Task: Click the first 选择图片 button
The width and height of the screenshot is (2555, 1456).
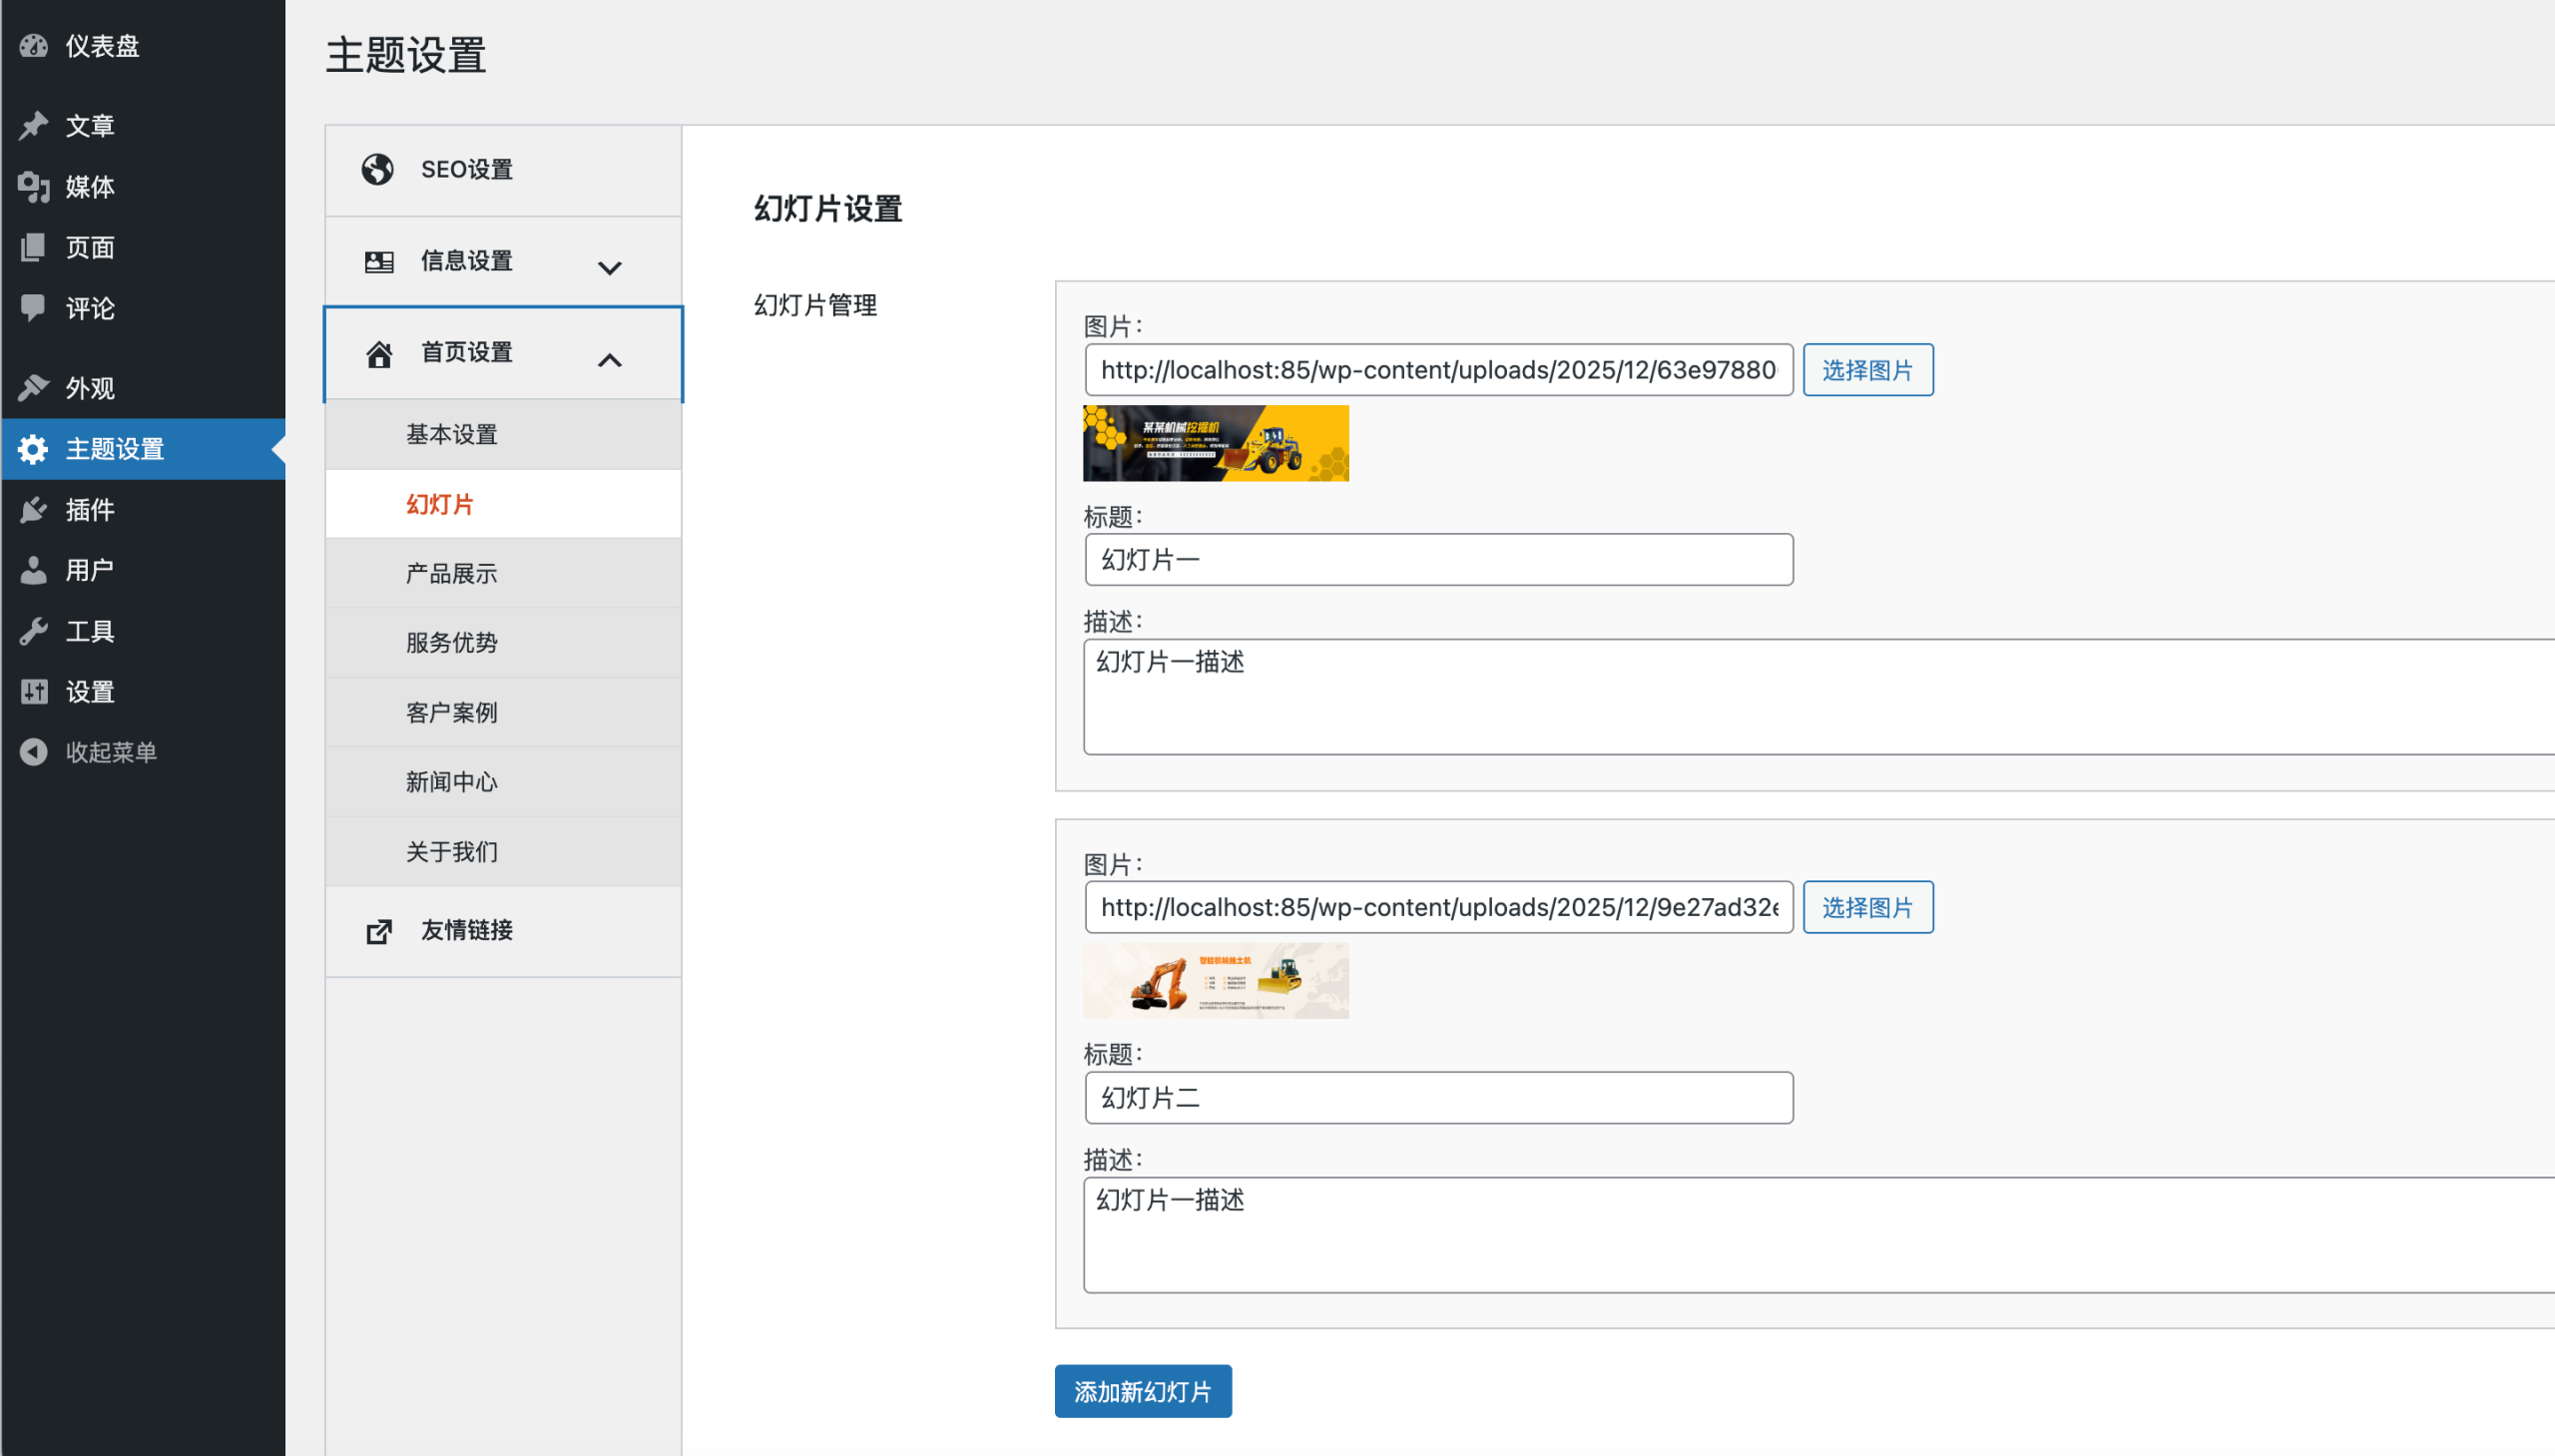Action: [x=1867, y=370]
